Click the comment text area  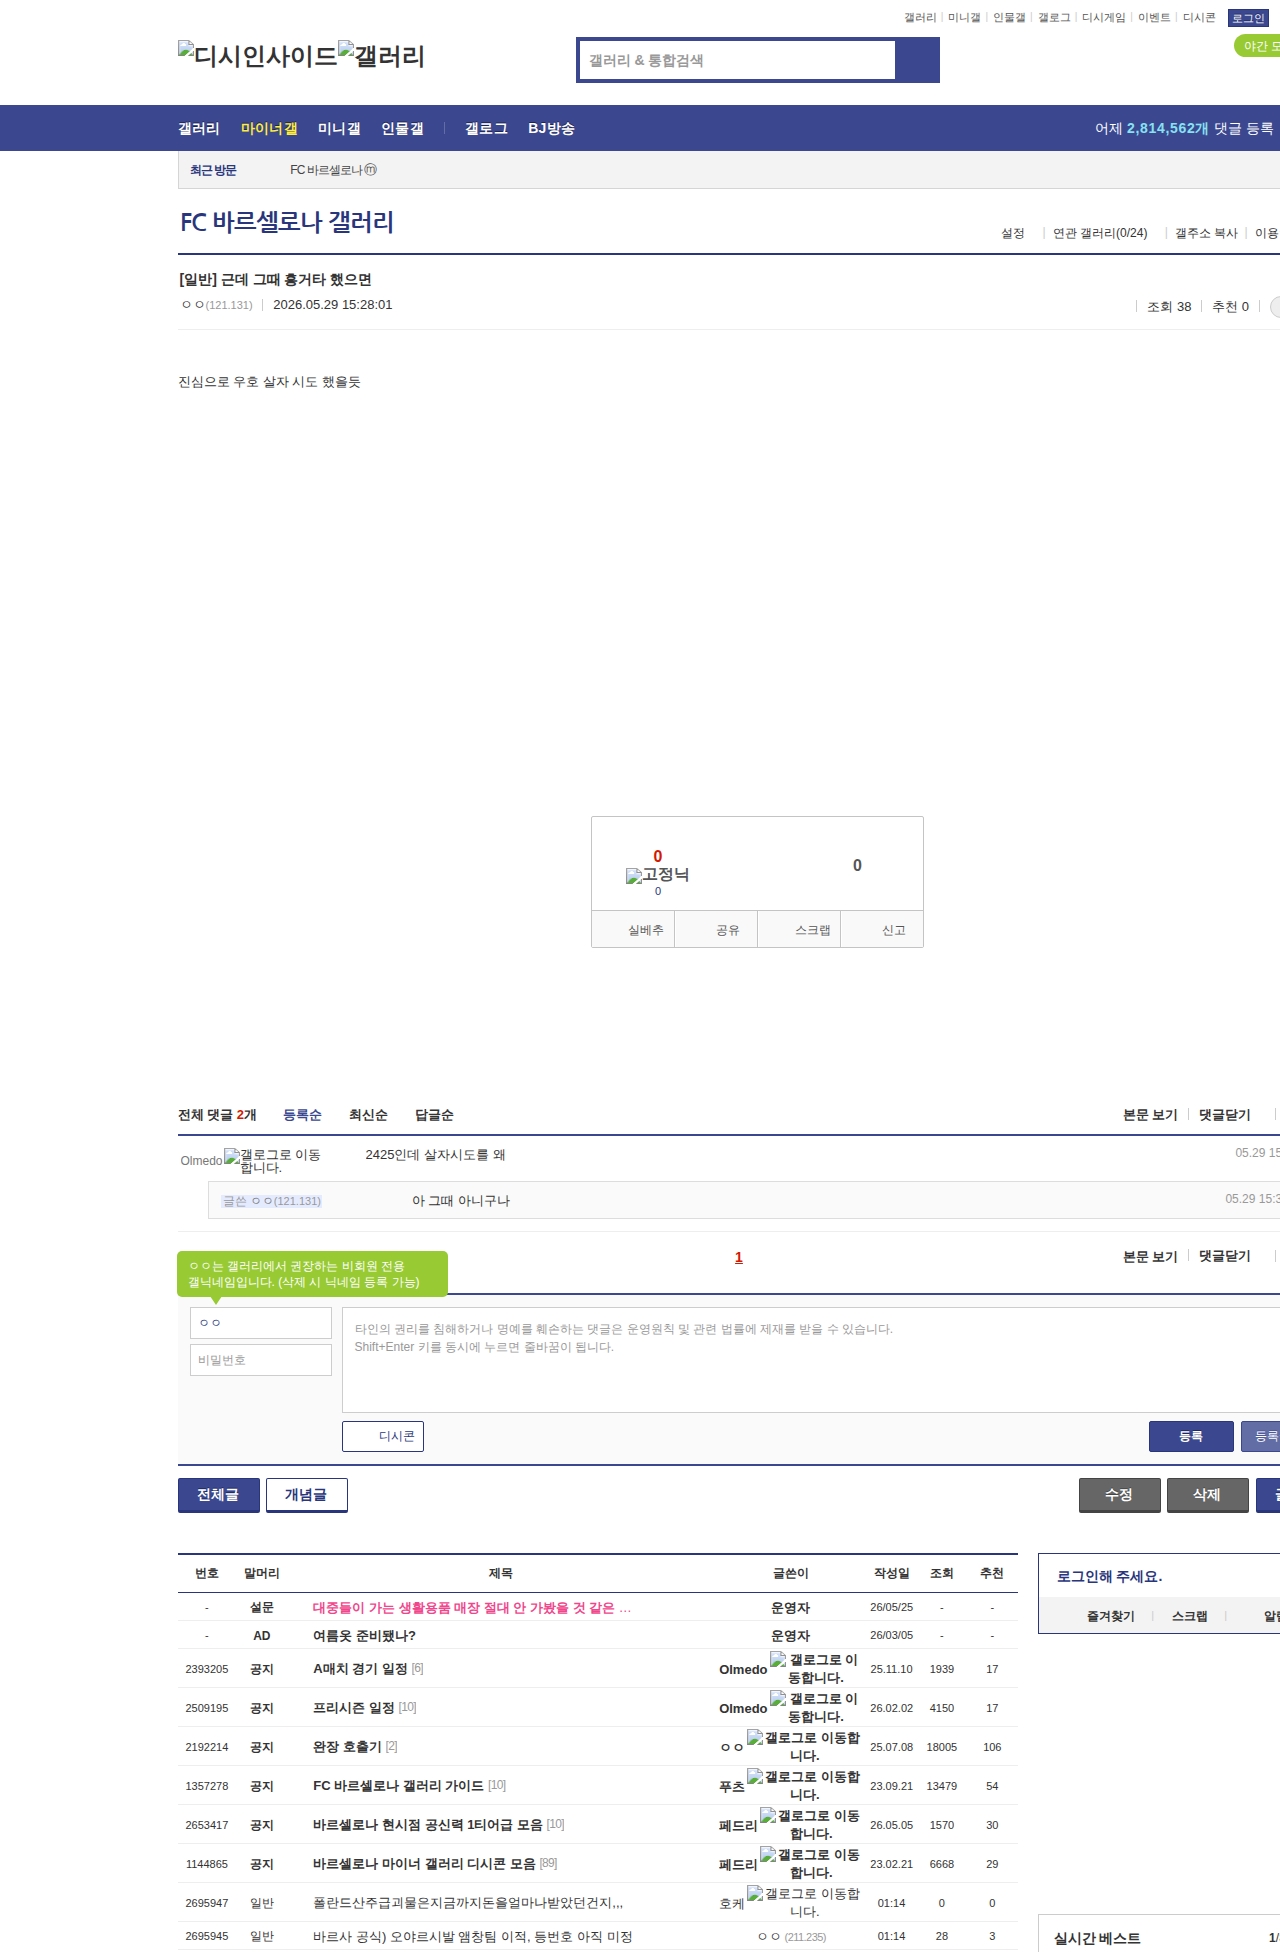point(811,1360)
